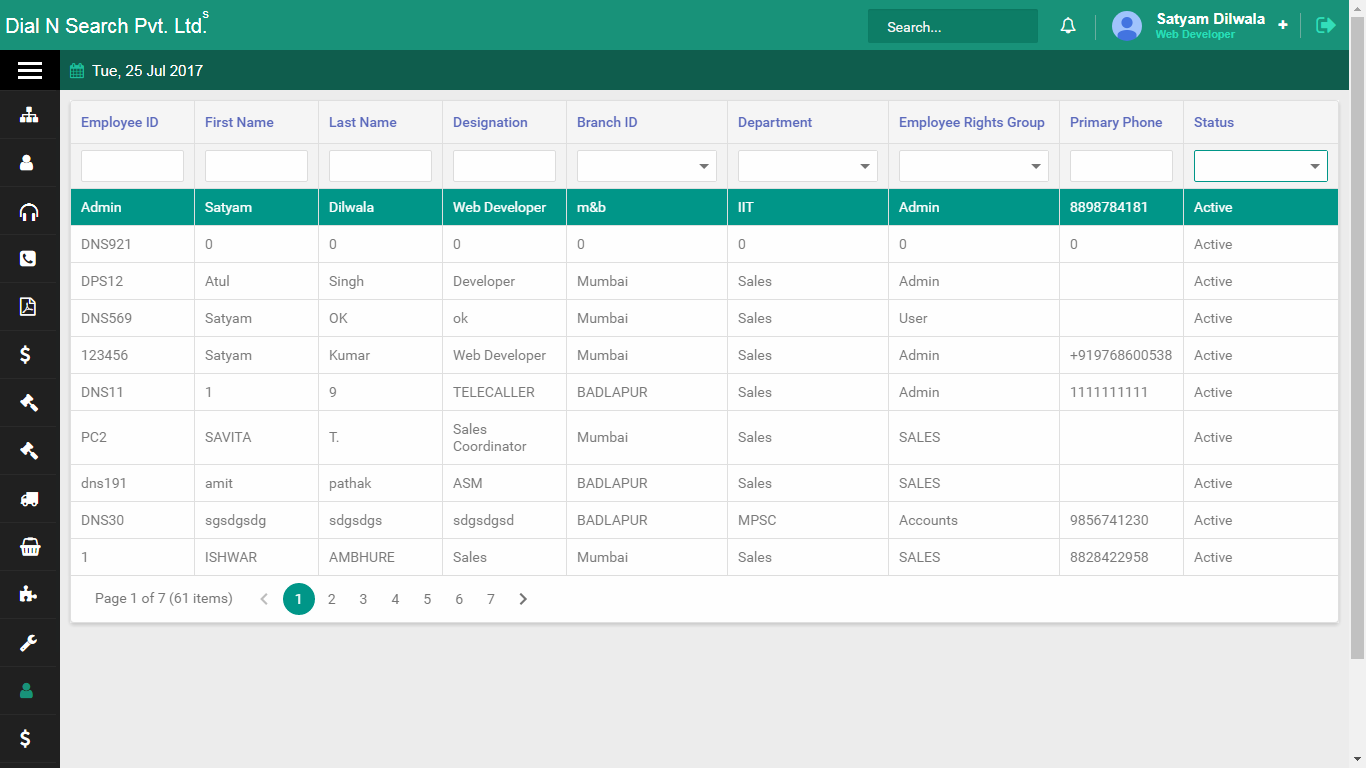Select the DNS921 employee row
This screenshot has height=768, width=1366.
tap(704, 244)
